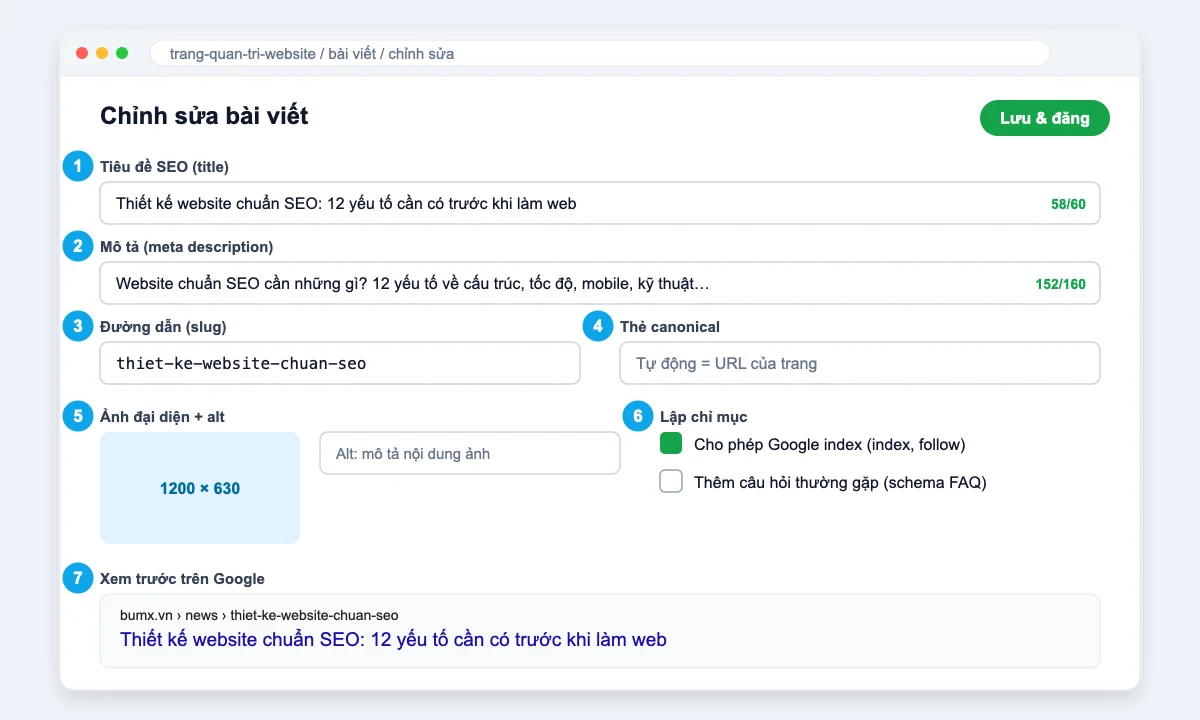Focus the Mô tả meta description field

pos(600,283)
